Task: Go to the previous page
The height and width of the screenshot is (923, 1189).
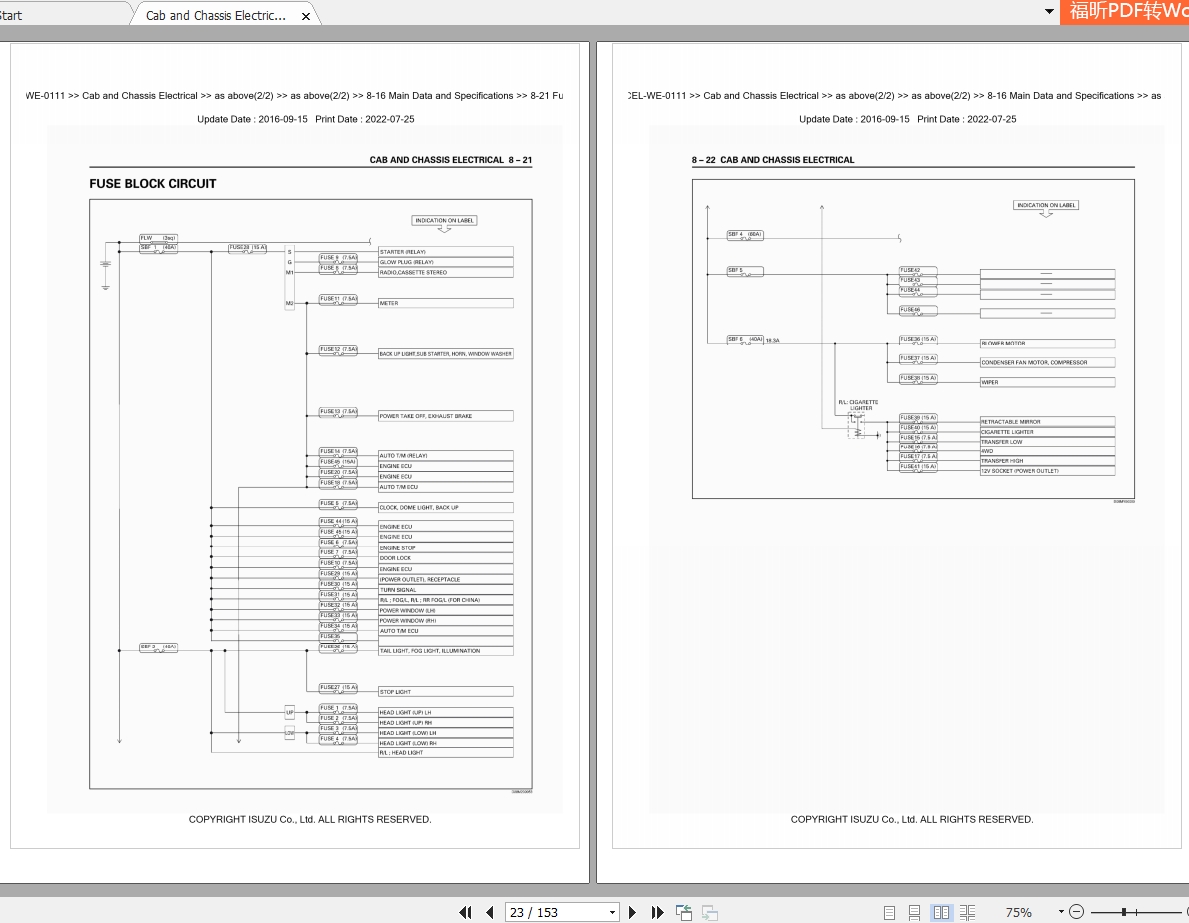Action: pyautogui.click(x=490, y=912)
